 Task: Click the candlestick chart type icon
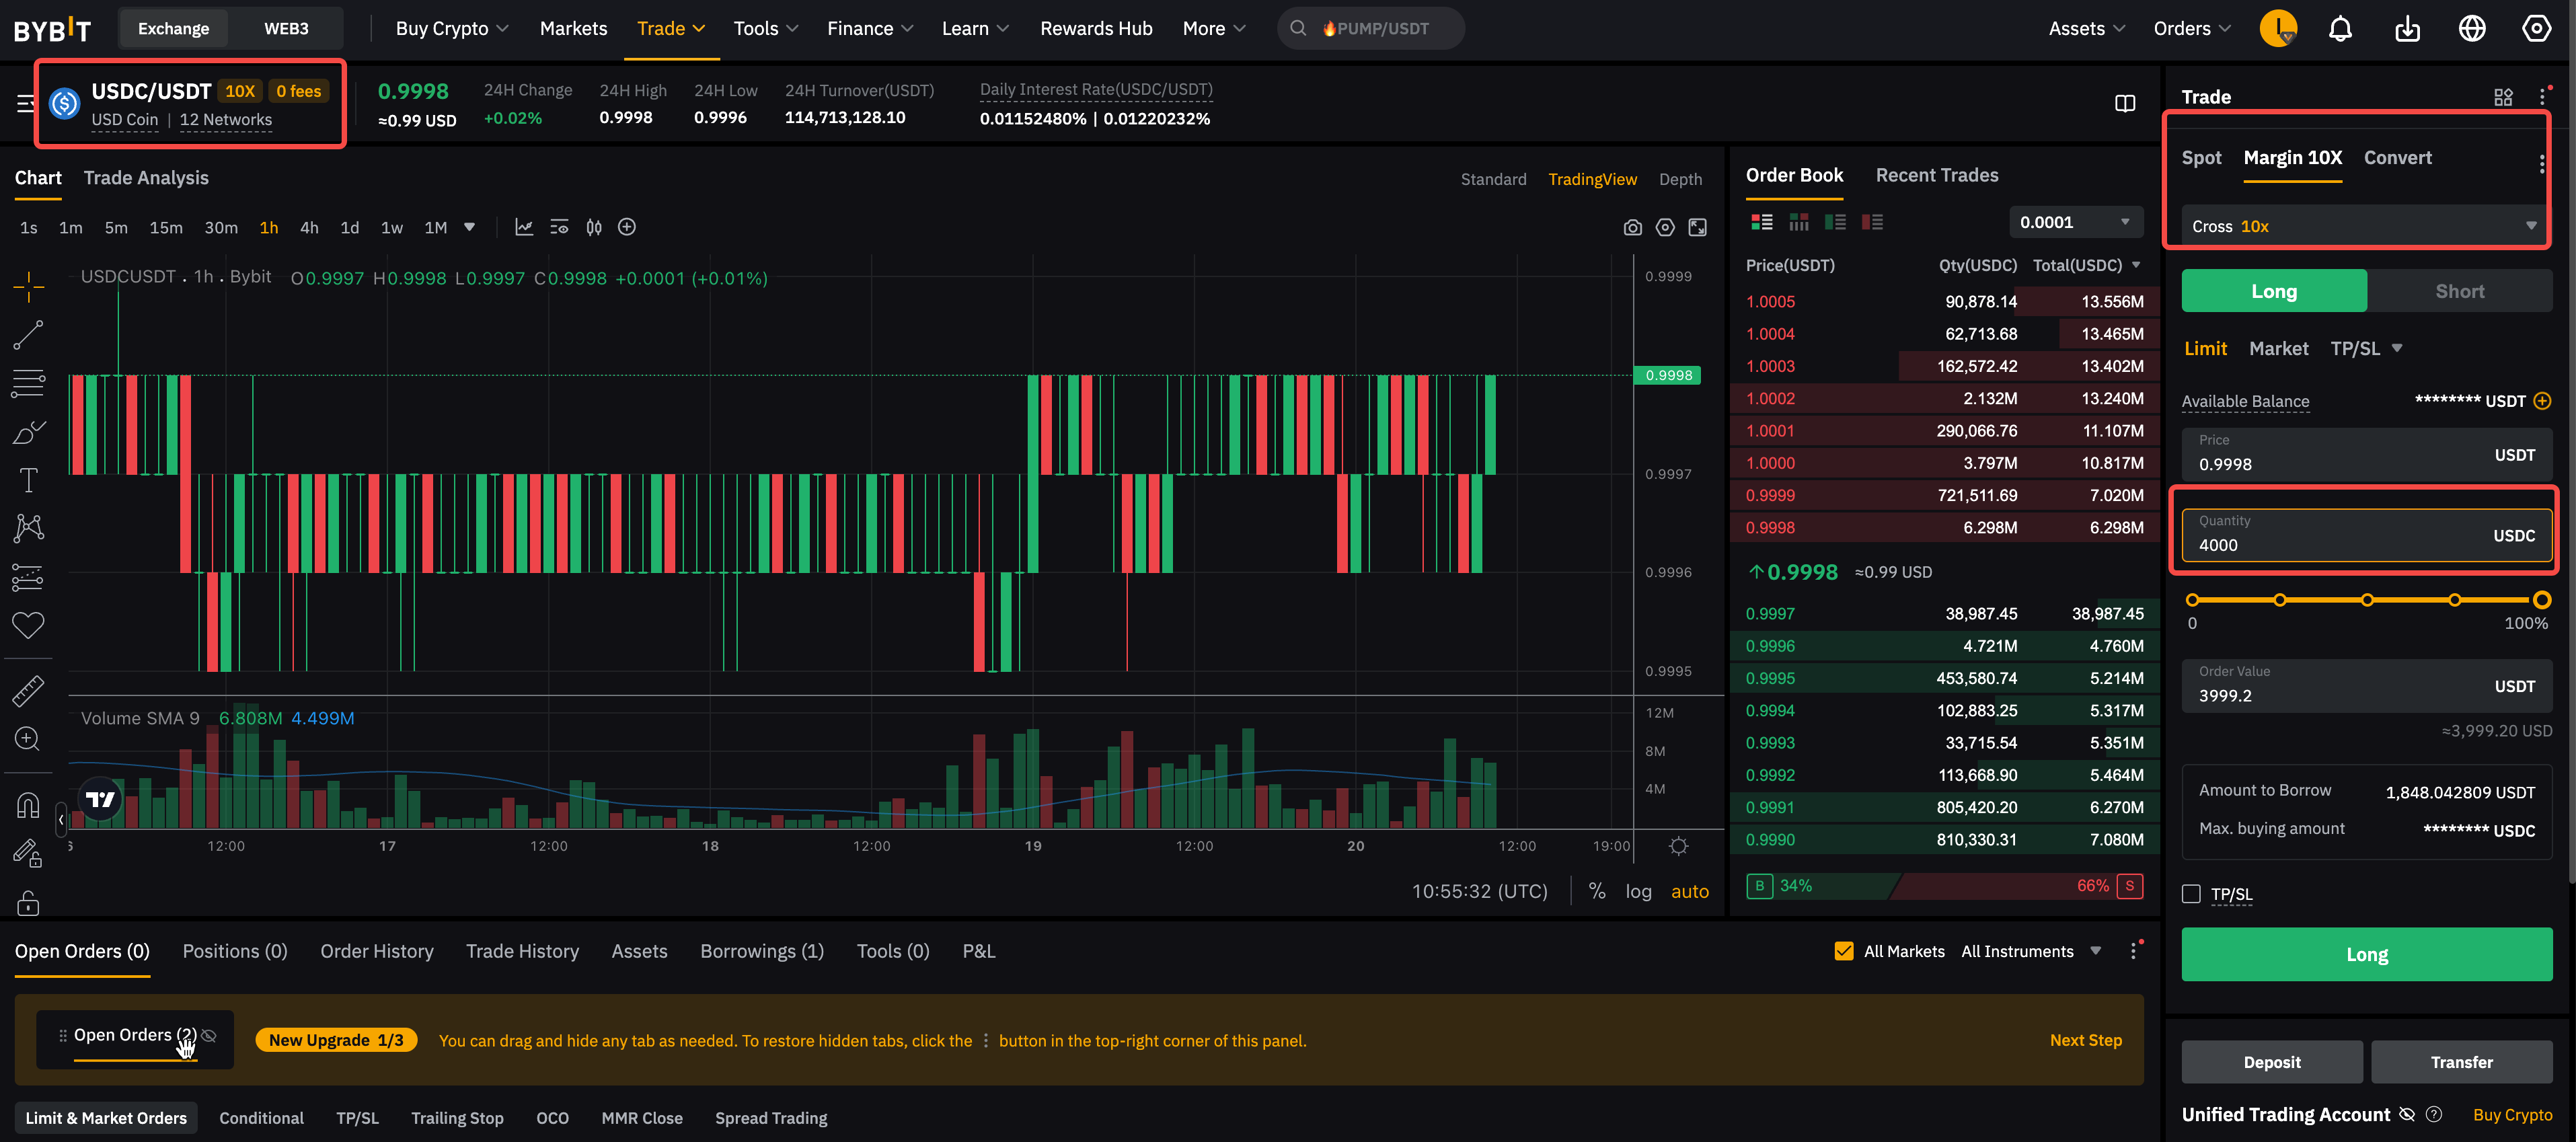[x=594, y=227]
